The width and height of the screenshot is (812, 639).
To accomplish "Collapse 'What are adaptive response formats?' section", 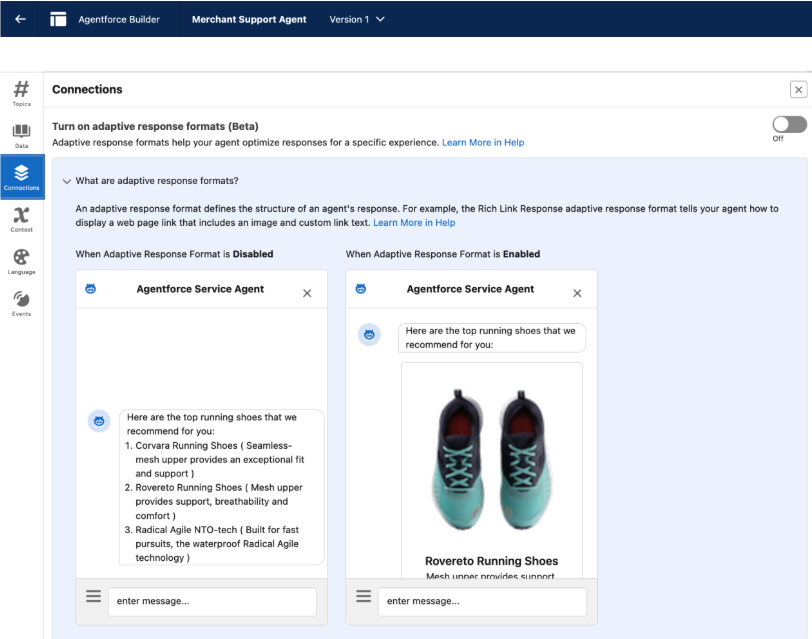I will pyautogui.click(x=67, y=181).
